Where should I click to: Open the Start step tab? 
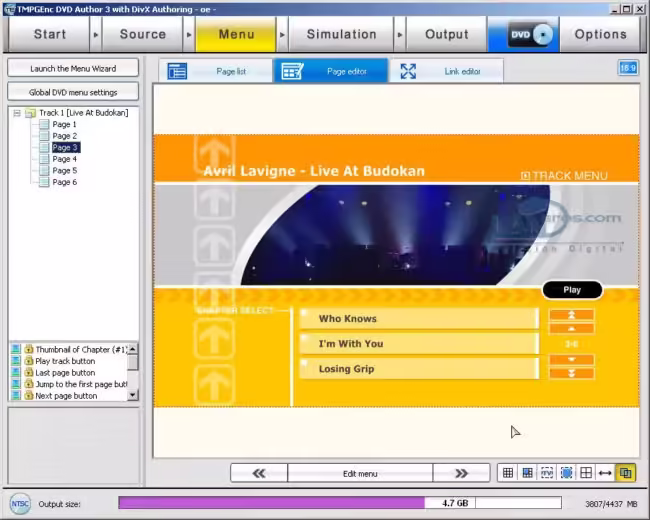click(49, 34)
